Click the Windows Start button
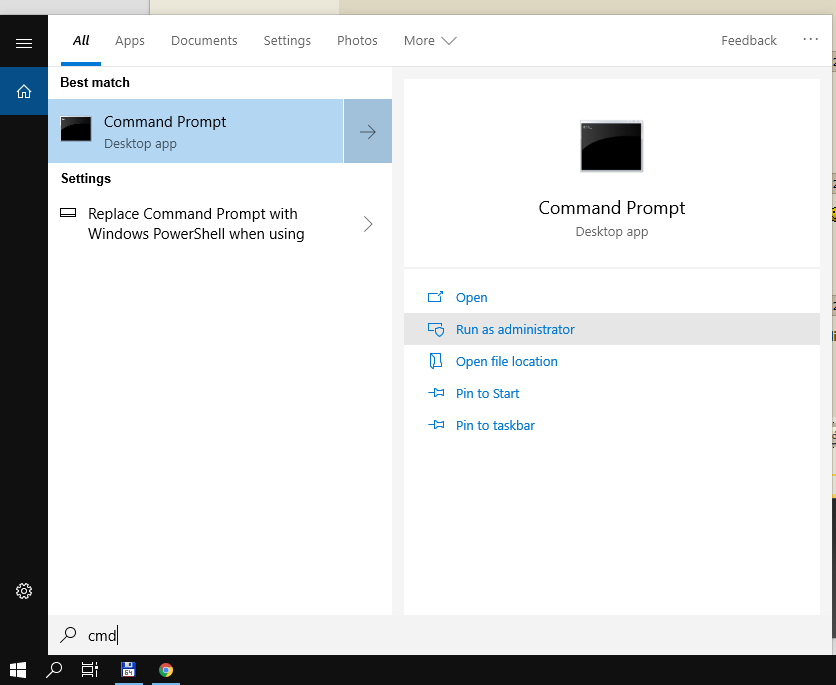This screenshot has height=685, width=836. [x=18, y=670]
